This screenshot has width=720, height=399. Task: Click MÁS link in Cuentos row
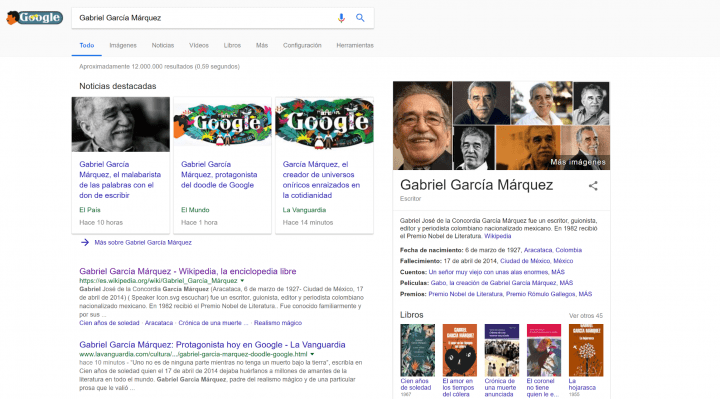coord(558,272)
